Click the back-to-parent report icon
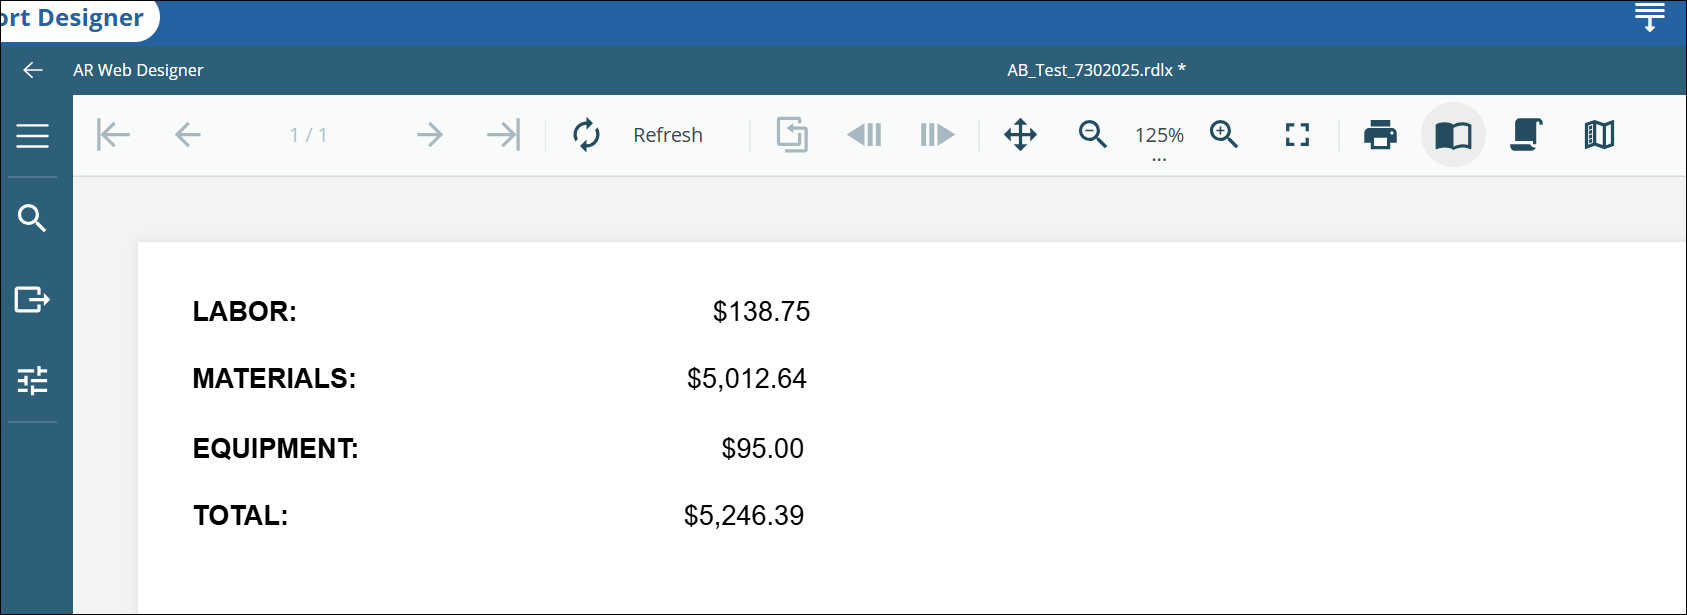Image resolution: width=1687 pixels, height=615 pixels. [x=792, y=135]
